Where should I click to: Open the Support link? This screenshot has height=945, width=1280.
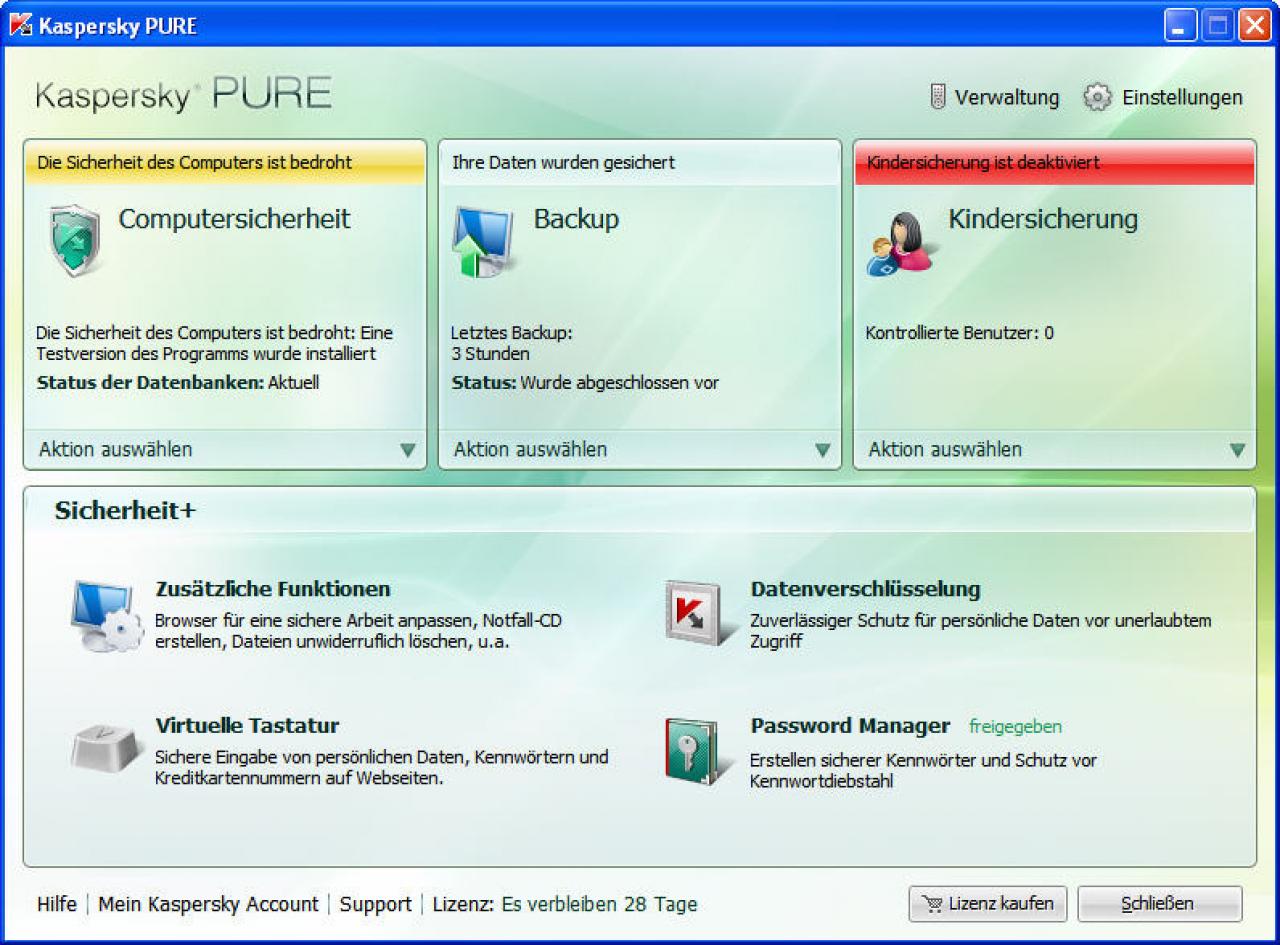(x=376, y=904)
